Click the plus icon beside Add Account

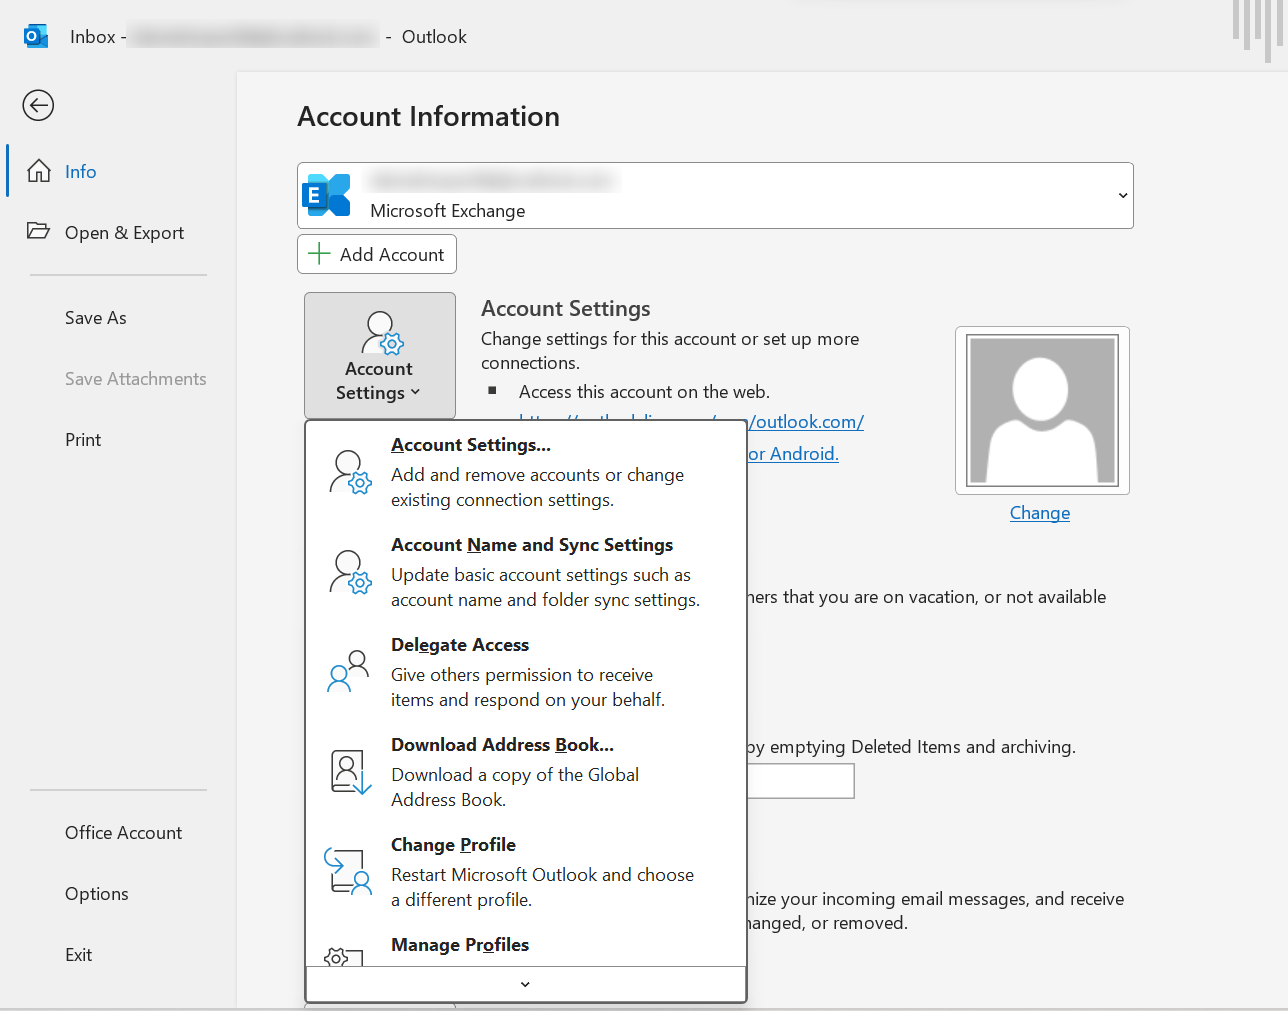[x=319, y=254]
